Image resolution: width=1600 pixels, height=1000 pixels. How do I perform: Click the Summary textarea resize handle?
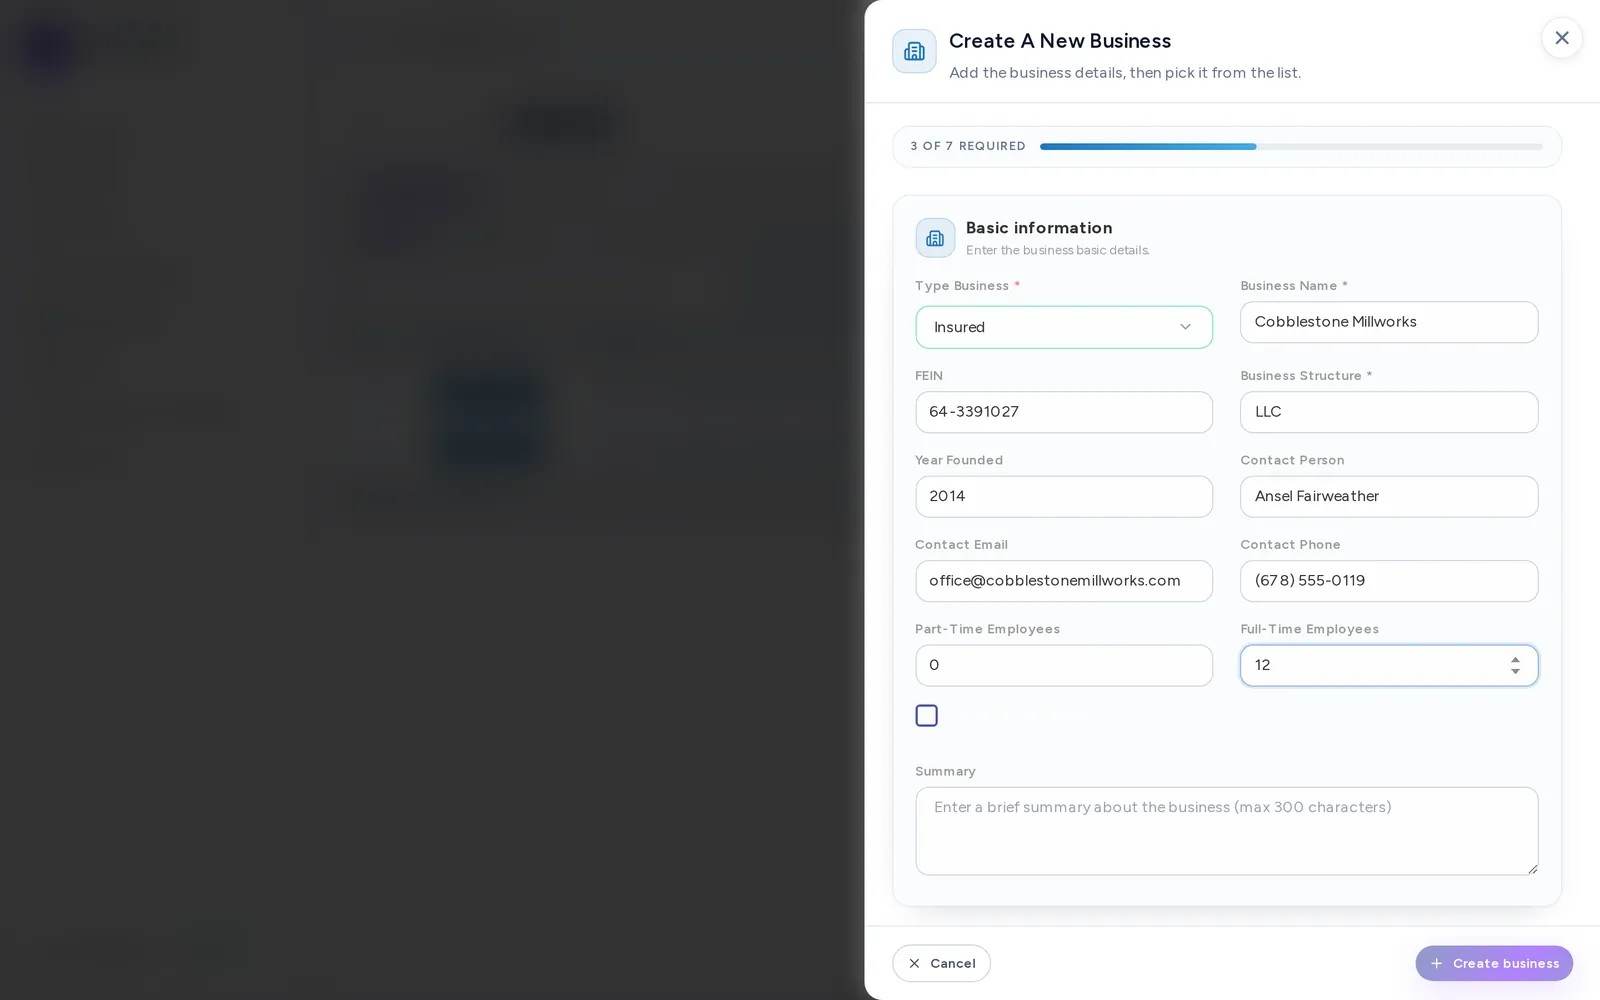(1532, 869)
